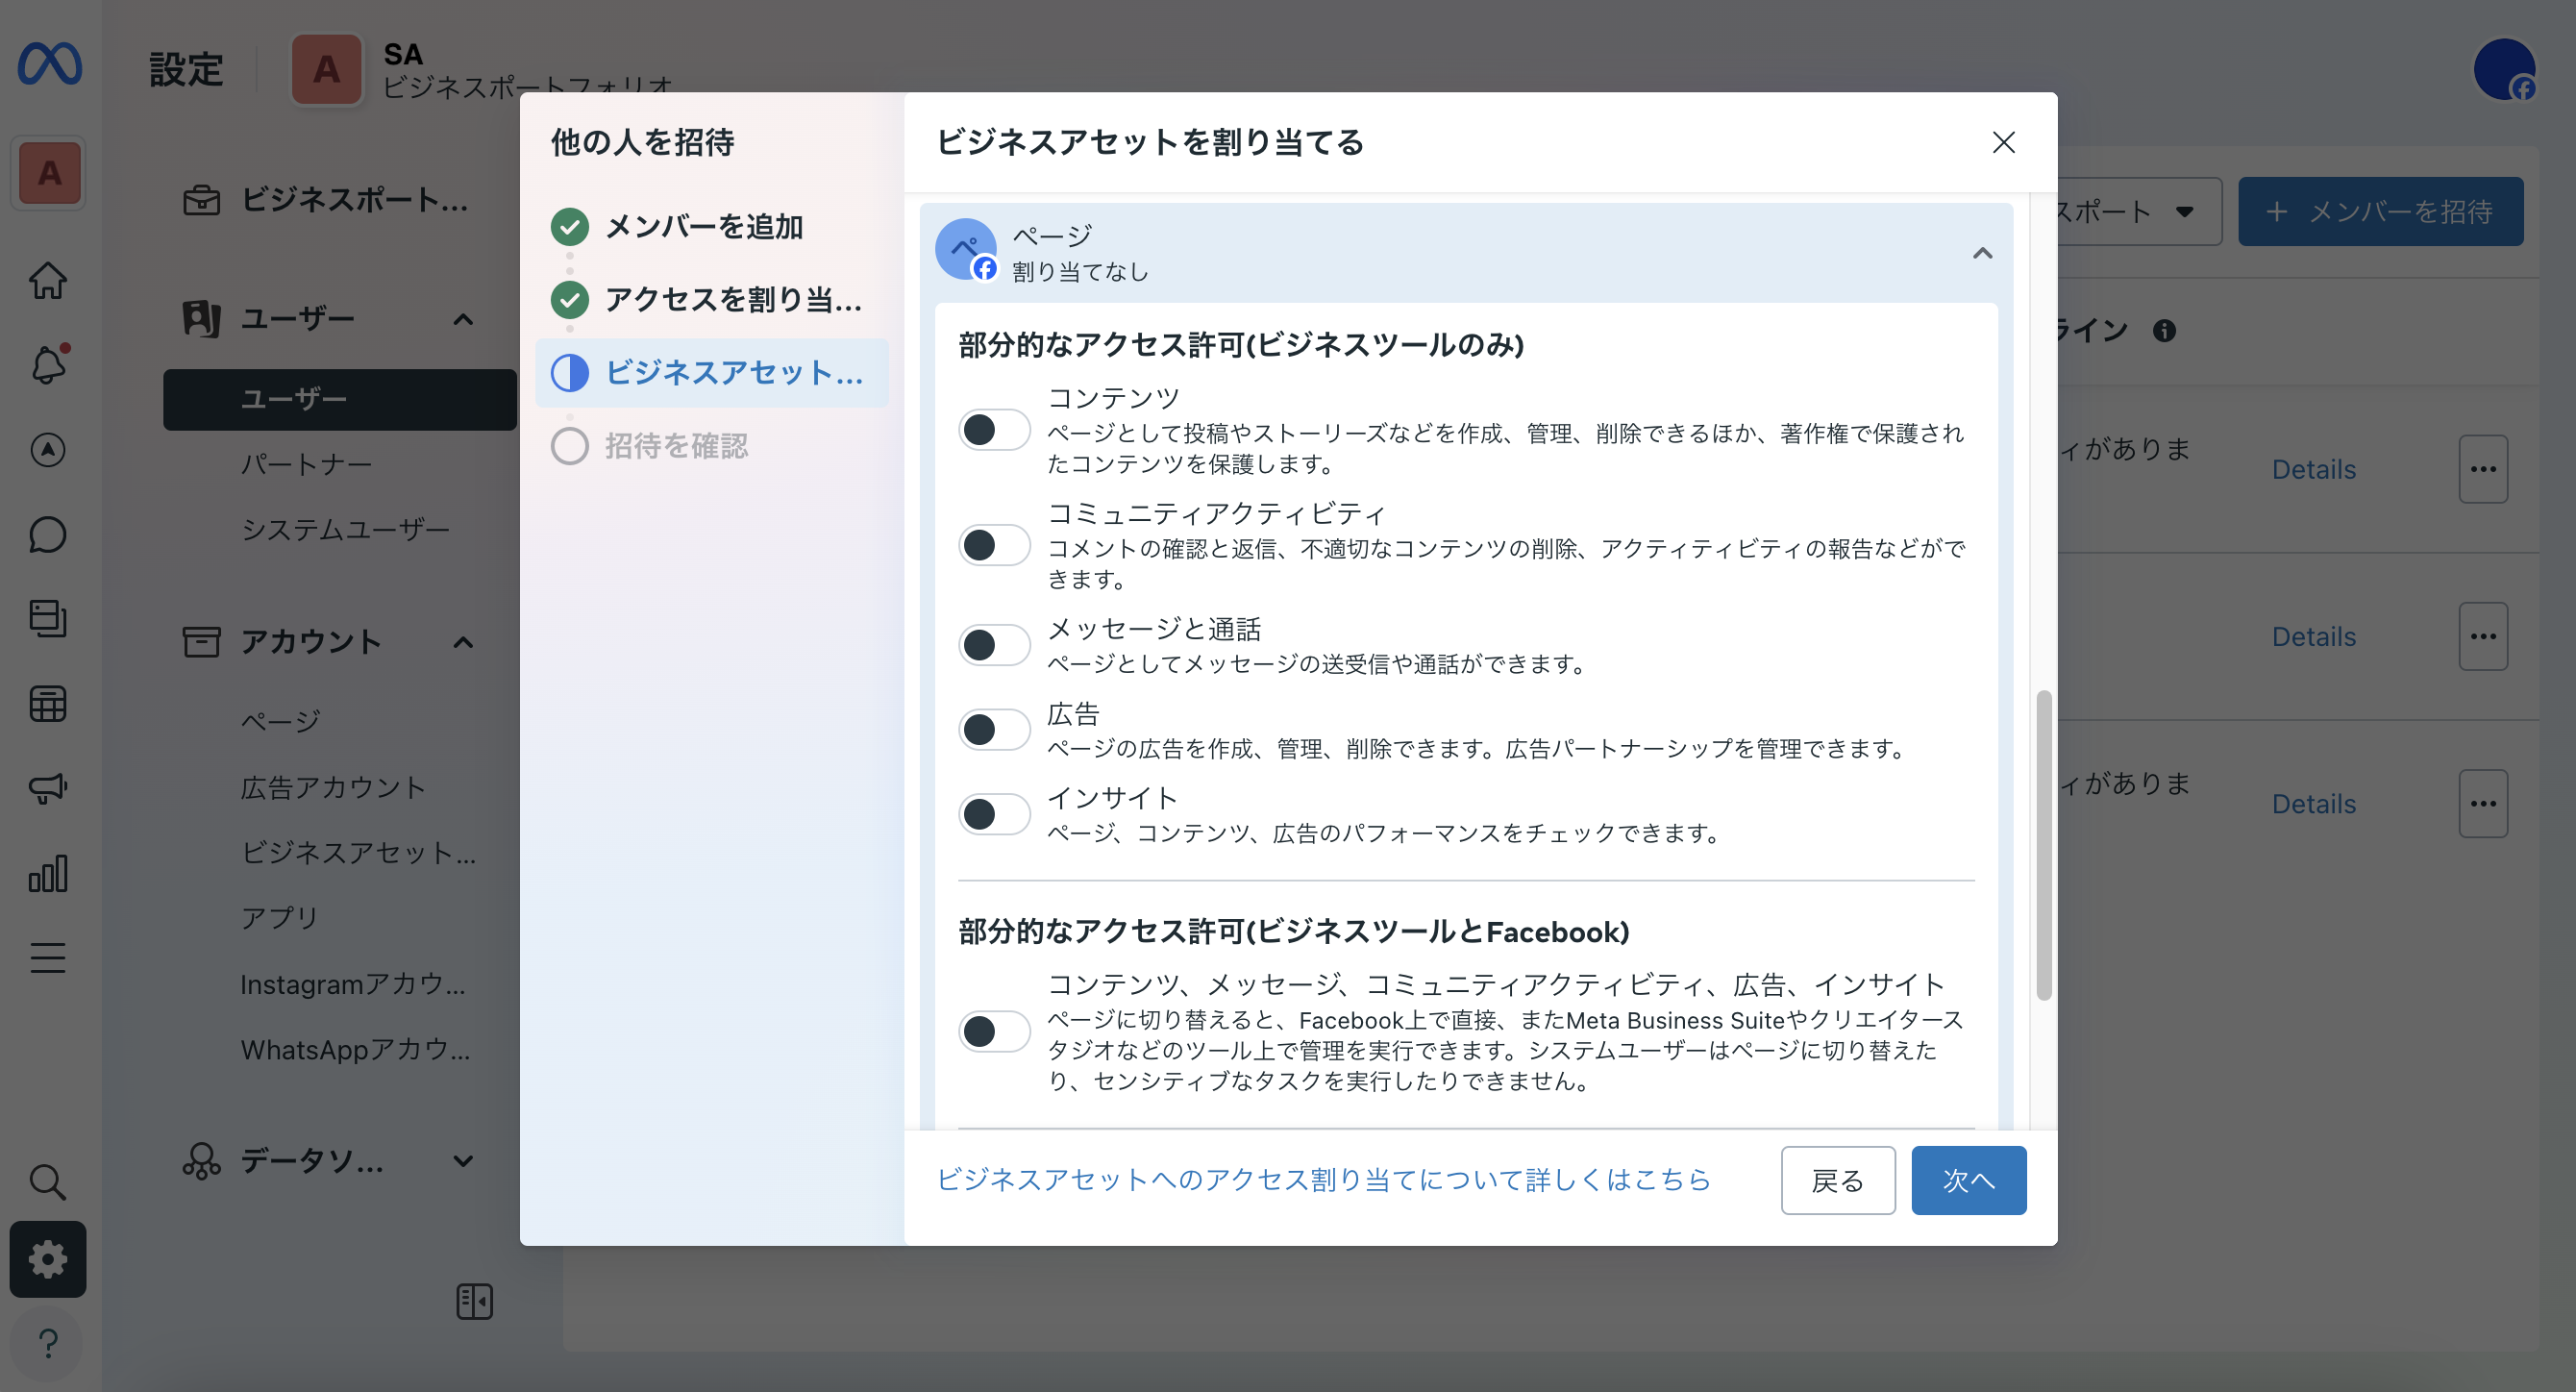Turn on the メッセージと通話 toggle
The height and width of the screenshot is (1392, 2576).
(994, 644)
